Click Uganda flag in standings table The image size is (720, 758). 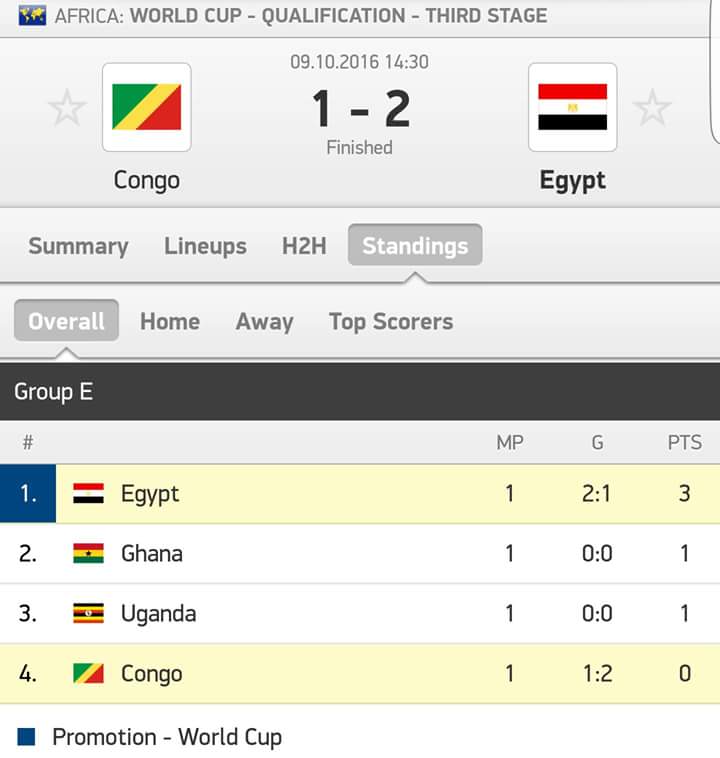(x=88, y=613)
